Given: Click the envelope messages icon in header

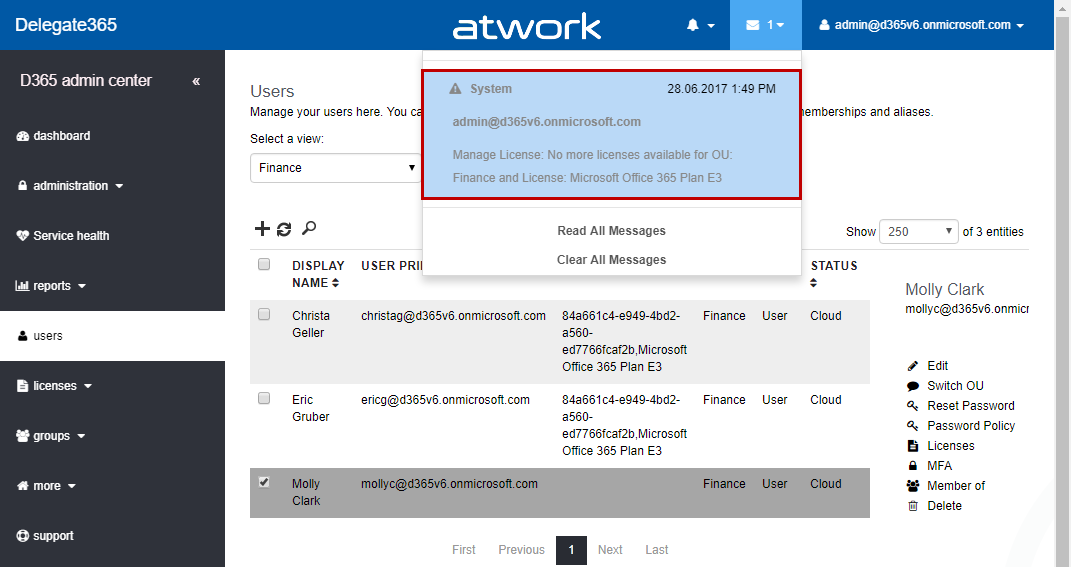Looking at the screenshot, I should tap(759, 25).
